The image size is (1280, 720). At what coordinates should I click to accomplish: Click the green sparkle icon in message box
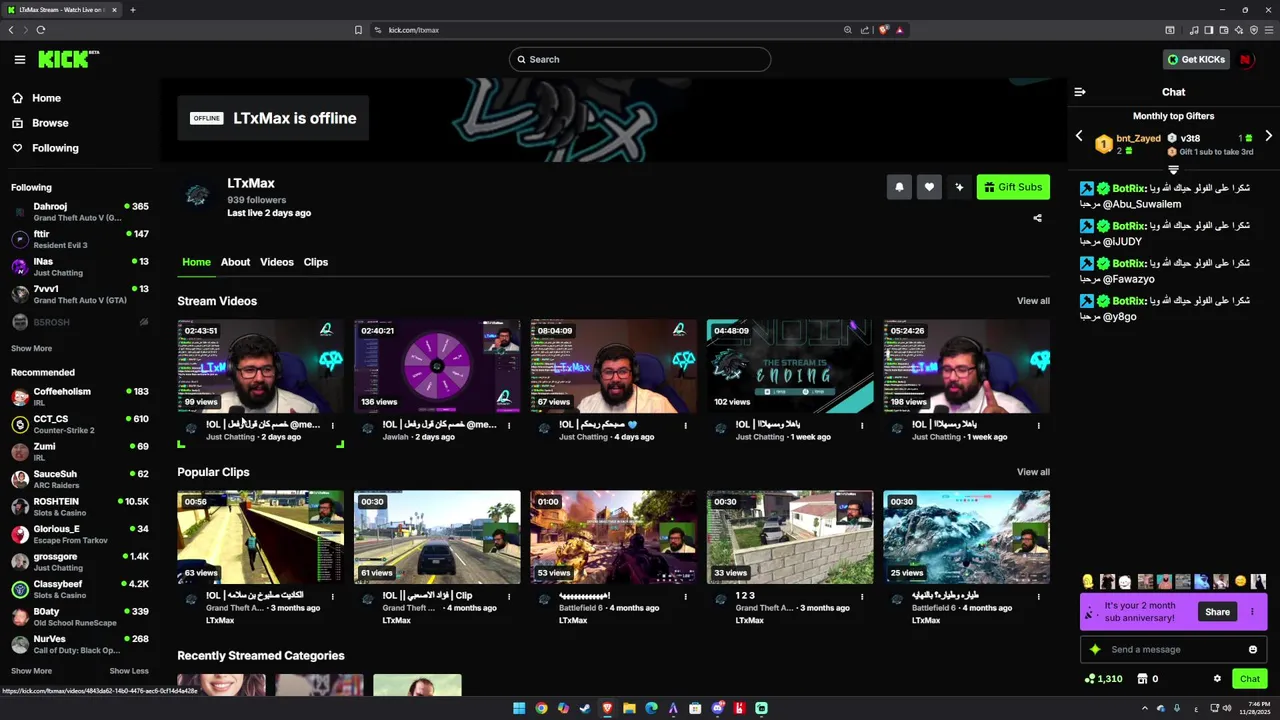(x=1095, y=650)
